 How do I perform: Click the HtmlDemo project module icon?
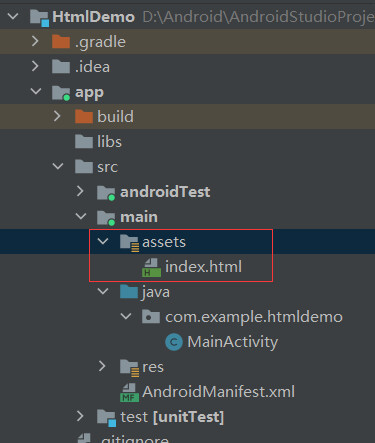pyautogui.click(x=39, y=17)
